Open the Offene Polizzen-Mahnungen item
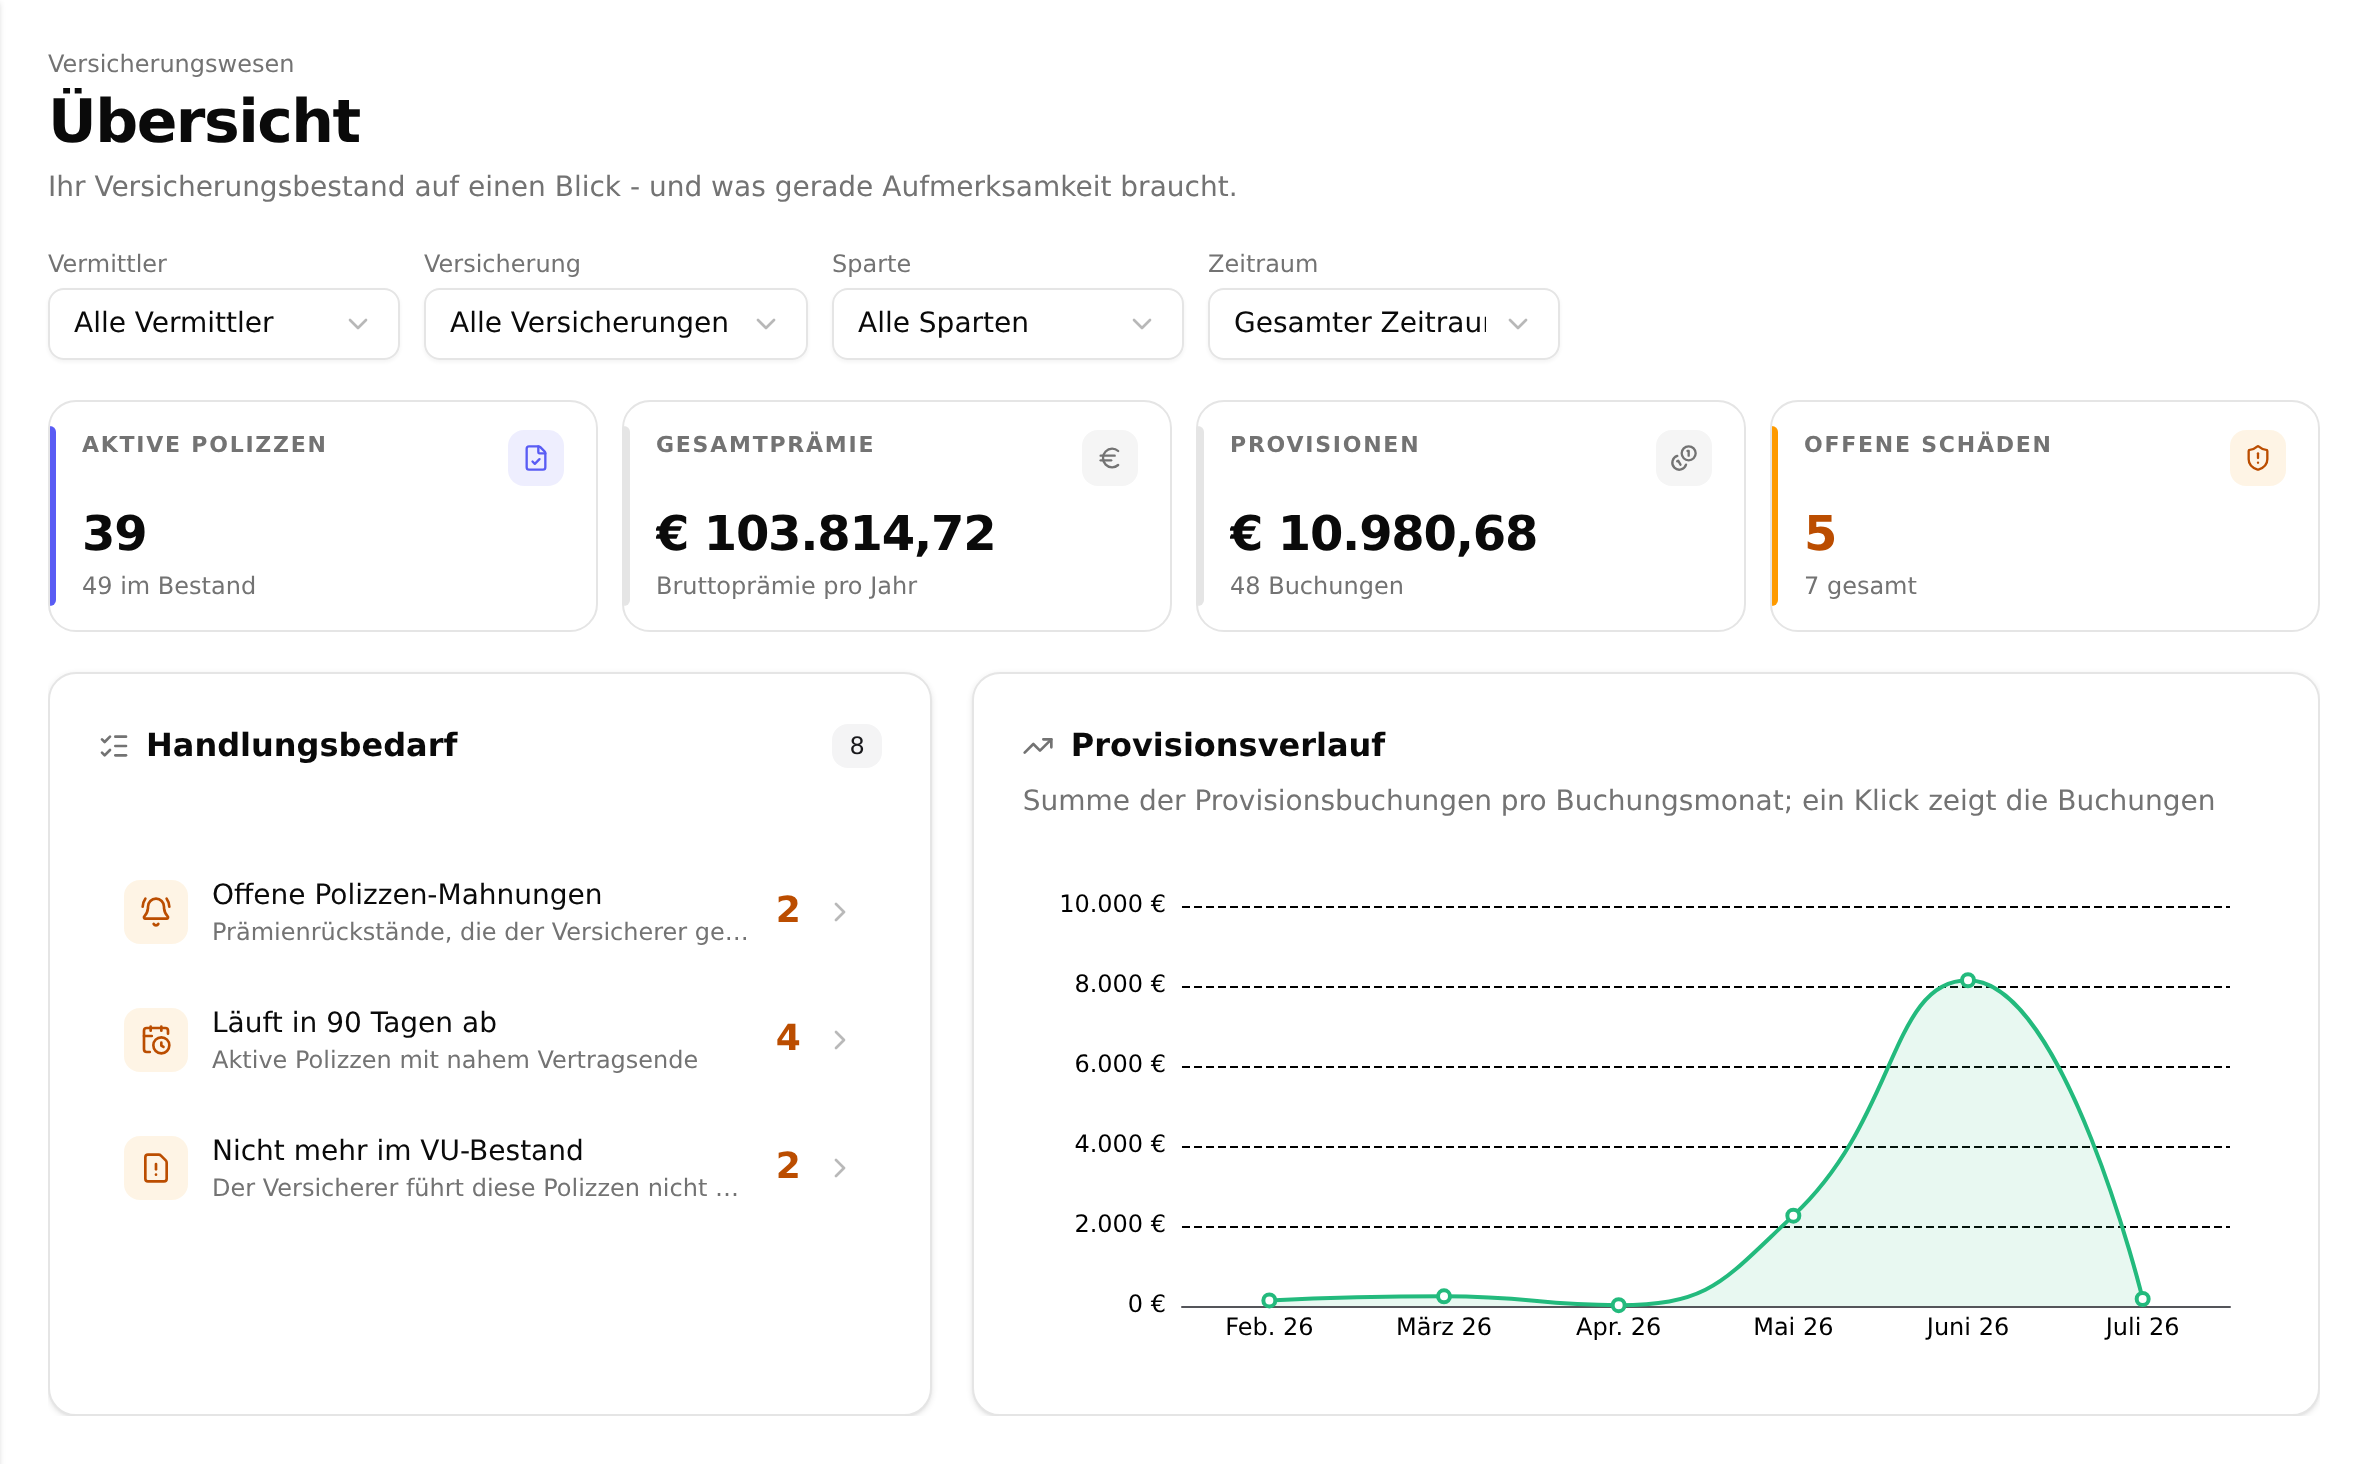This screenshot has width=2368, height=1464. pyautogui.click(x=490, y=911)
